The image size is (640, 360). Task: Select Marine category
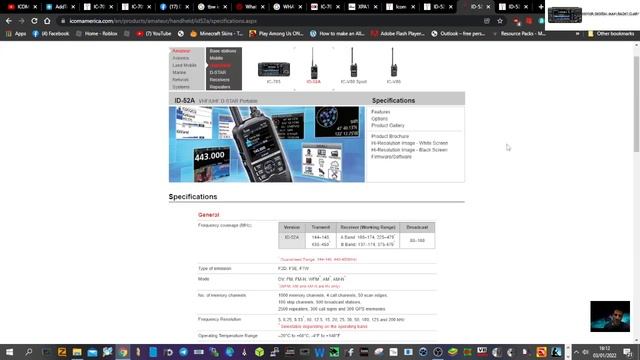click(x=179, y=72)
